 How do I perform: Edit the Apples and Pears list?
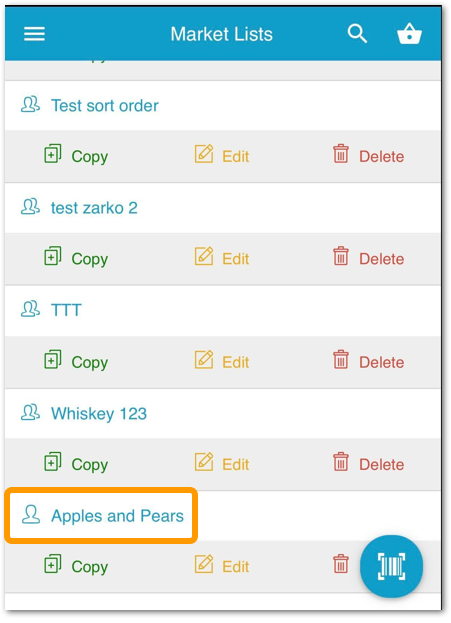pos(222,565)
